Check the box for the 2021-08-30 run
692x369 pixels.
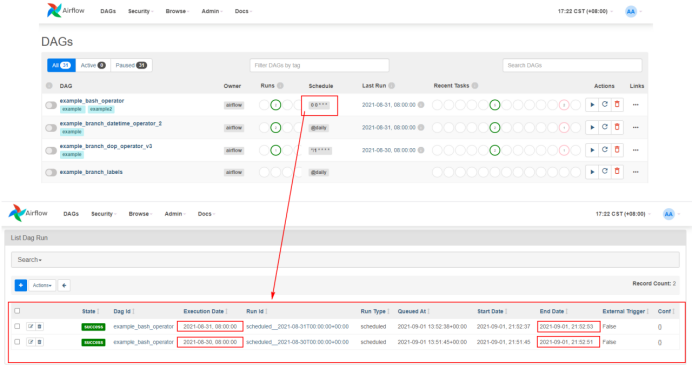click(17, 342)
